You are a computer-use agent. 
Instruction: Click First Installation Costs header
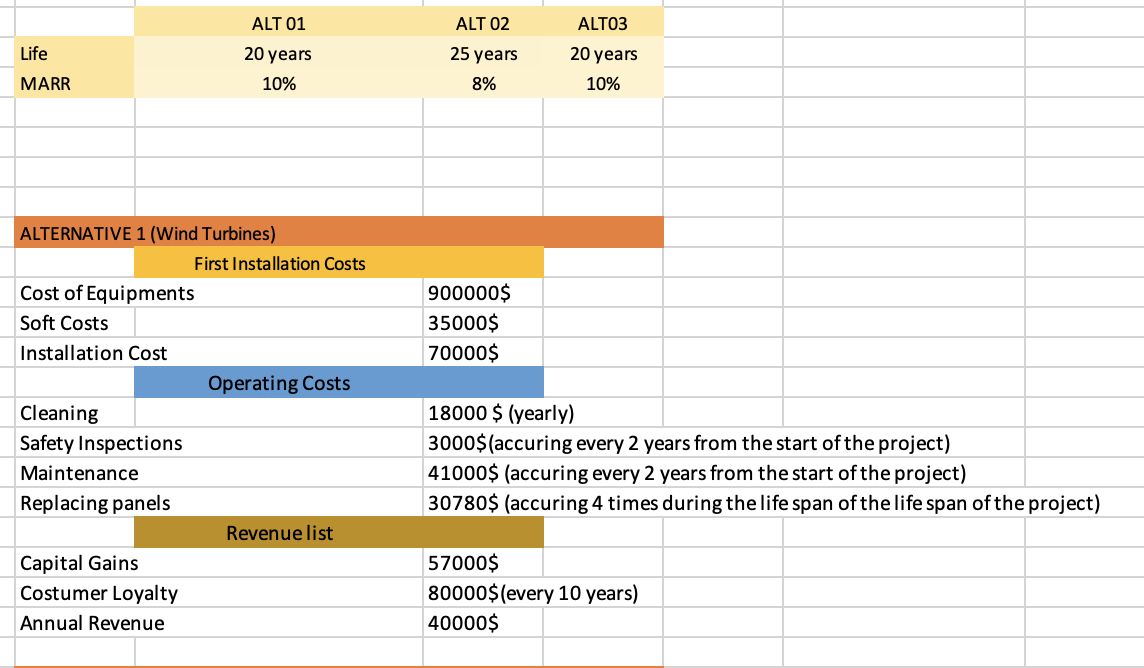click(x=339, y=263)
